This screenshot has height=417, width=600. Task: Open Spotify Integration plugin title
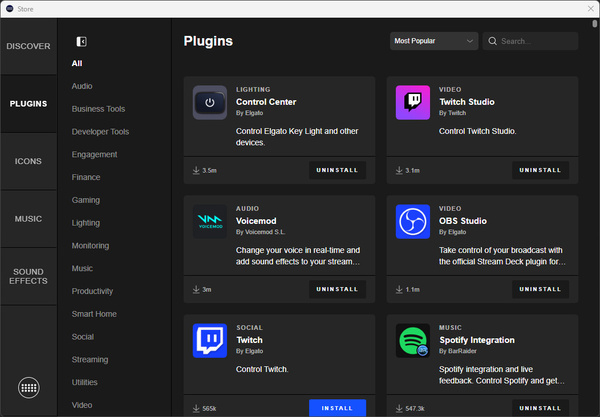pyautogui.click(x=477, y=340)
